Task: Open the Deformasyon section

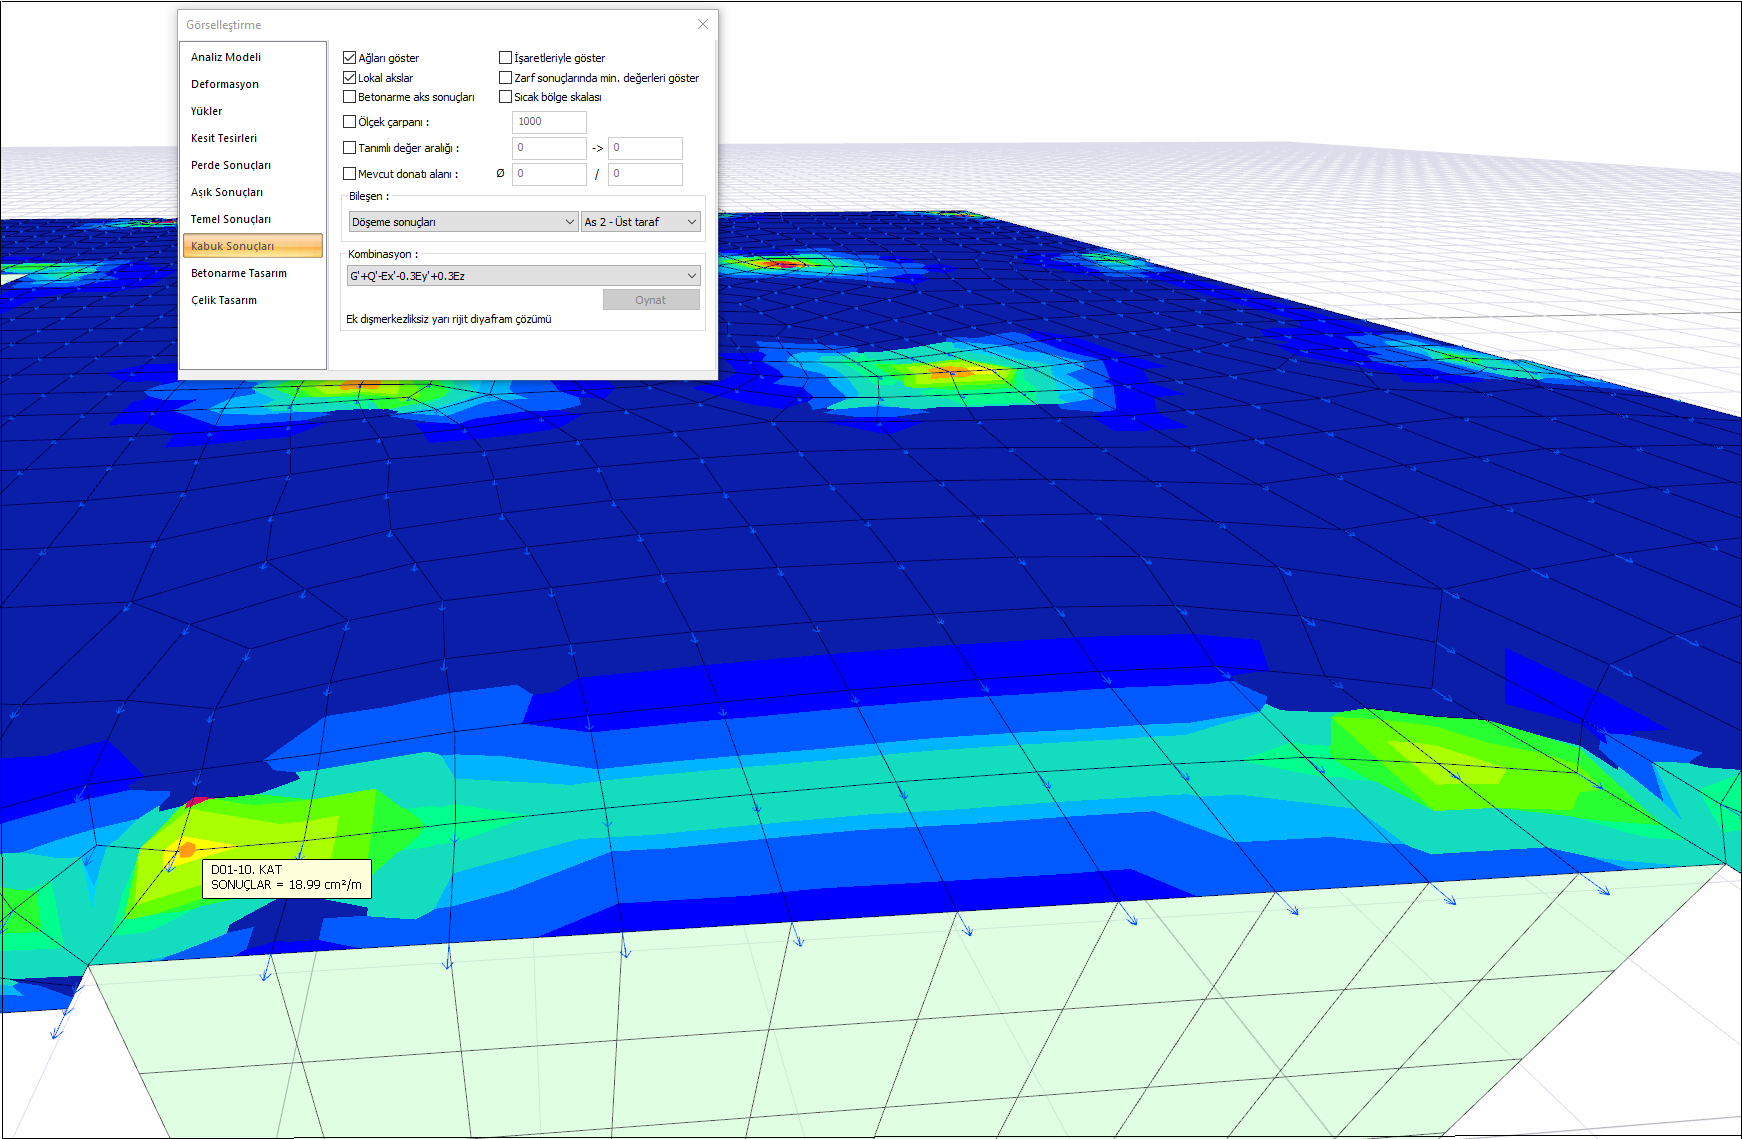Action: (x=225, y=84)
